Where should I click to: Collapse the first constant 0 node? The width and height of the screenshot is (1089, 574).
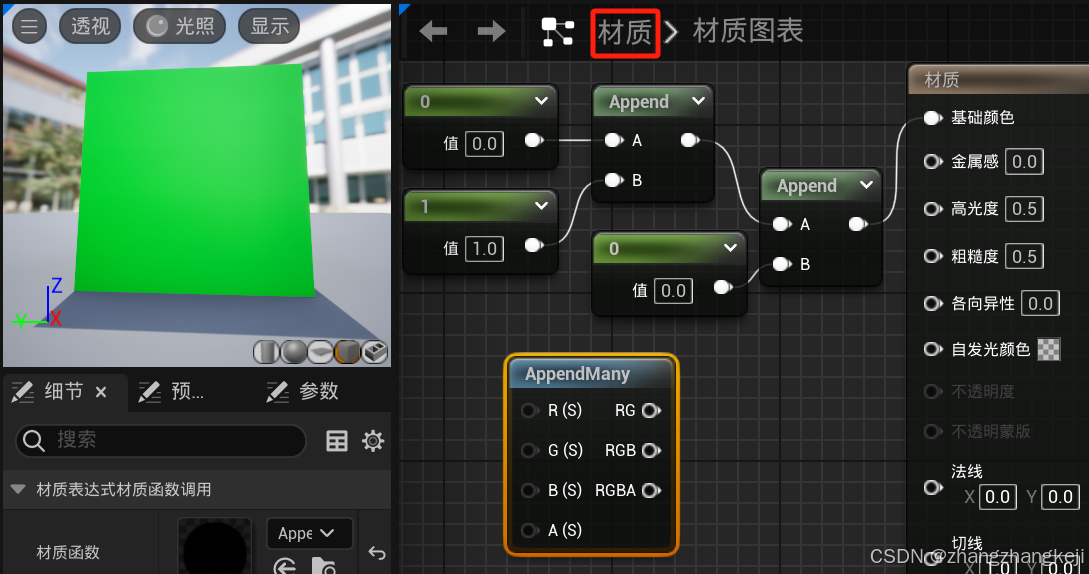(x=542, y=101)
